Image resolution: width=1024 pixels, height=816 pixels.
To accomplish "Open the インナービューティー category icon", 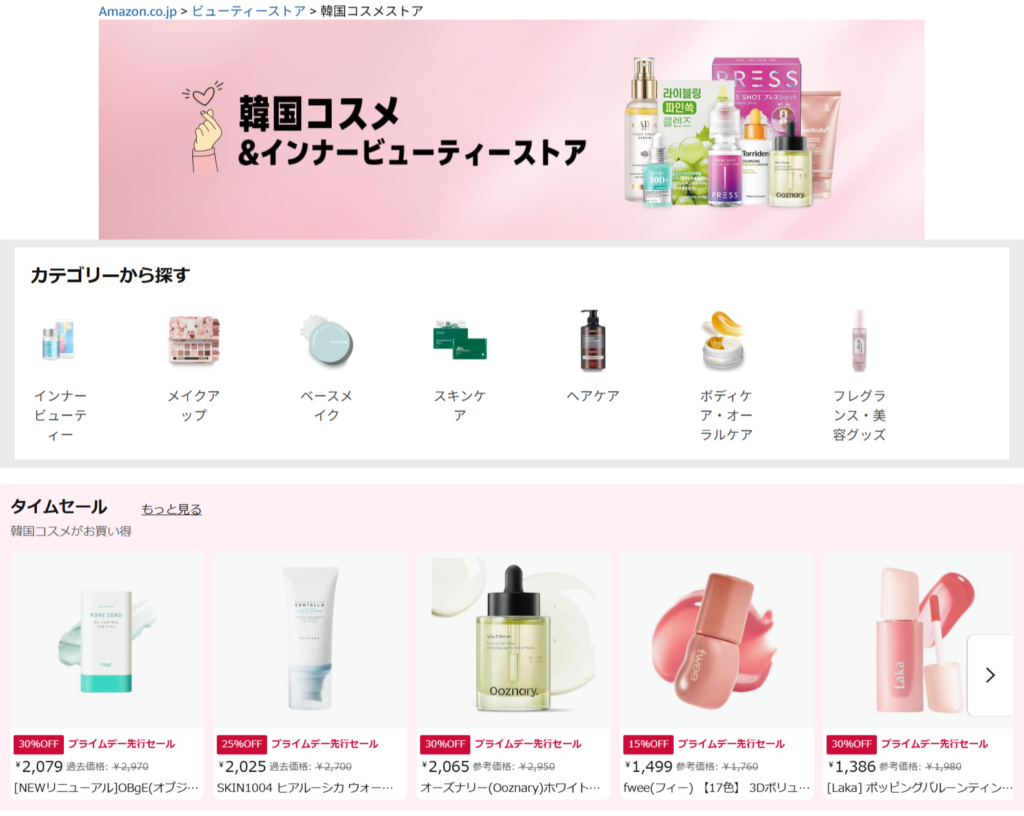I will pos(60,340).
